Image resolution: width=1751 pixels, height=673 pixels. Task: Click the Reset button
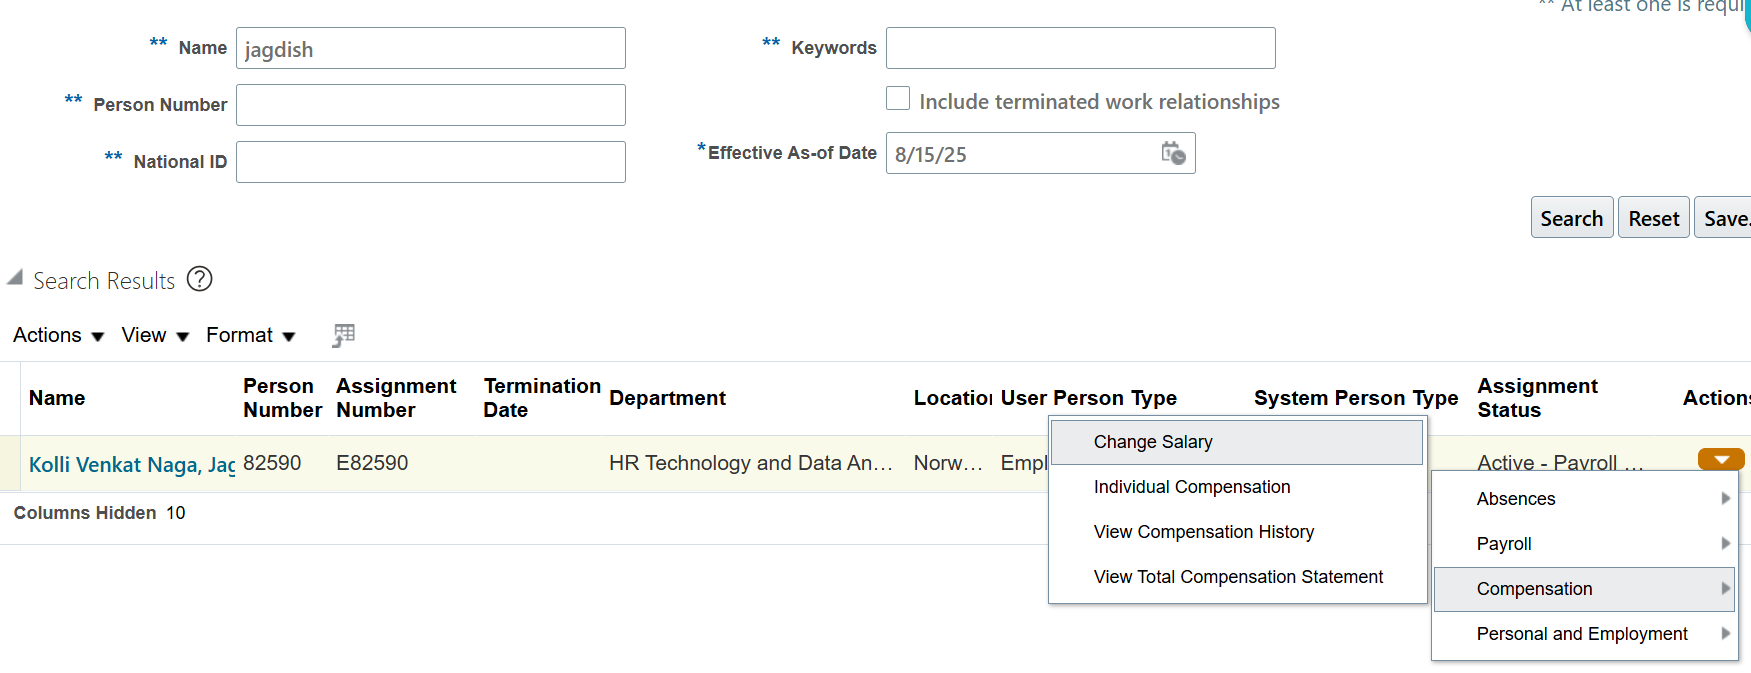pyautogui.click(x=1654, y=217)
